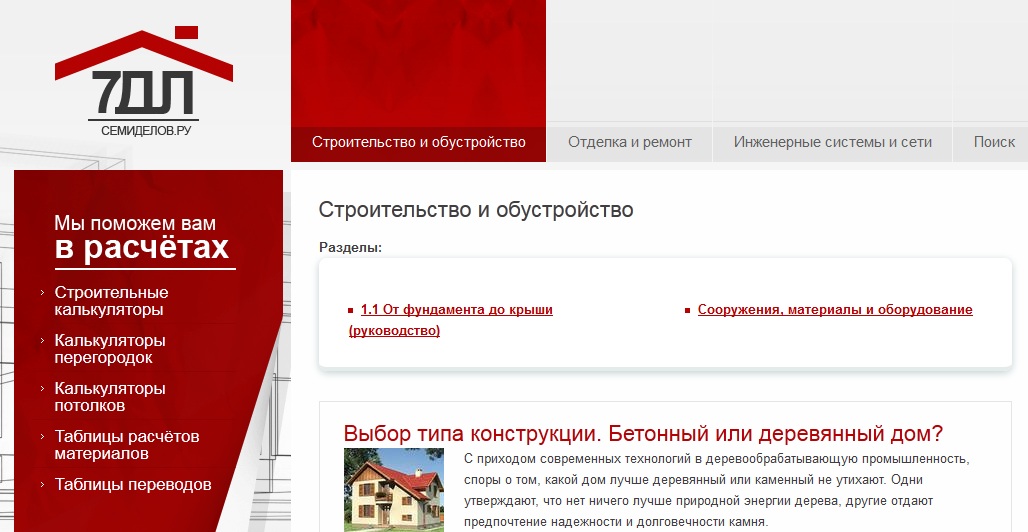Open the Семиделов.ру site name under logo
Viewport: 1028px width, 532px height.
[x=146, y=131]
